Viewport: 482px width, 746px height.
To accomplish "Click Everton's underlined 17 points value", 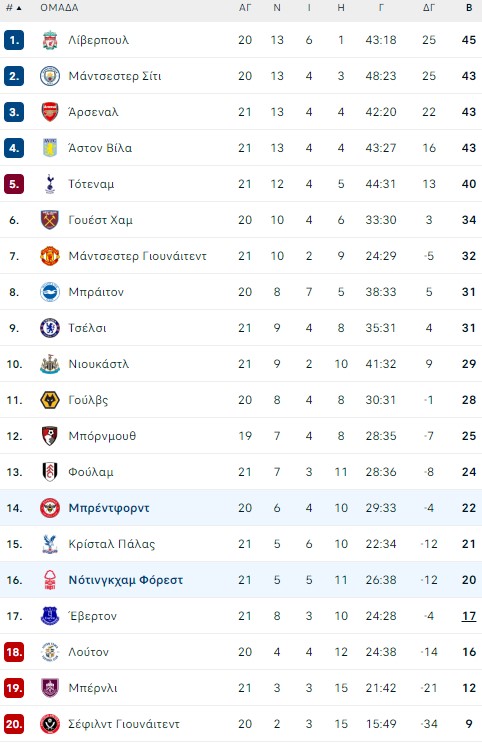I will coord(469,616).
